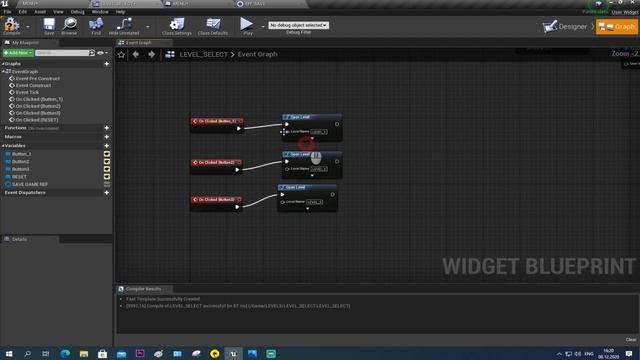Switch to Graph mode
This screenshot has width=640, height=360.
[x=617, y=27]
